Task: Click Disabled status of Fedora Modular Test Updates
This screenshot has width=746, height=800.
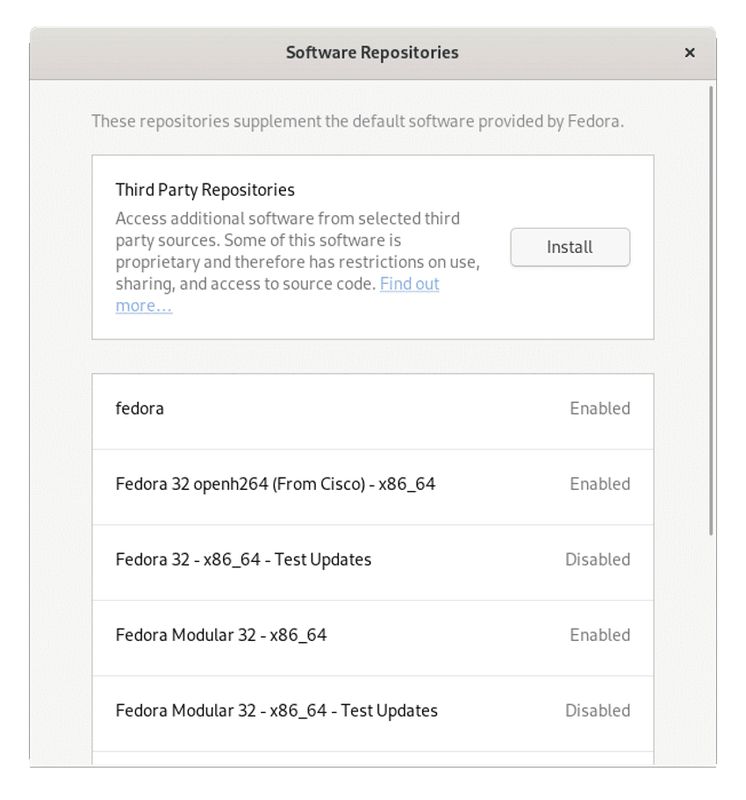Action: (x=598, y=711)
